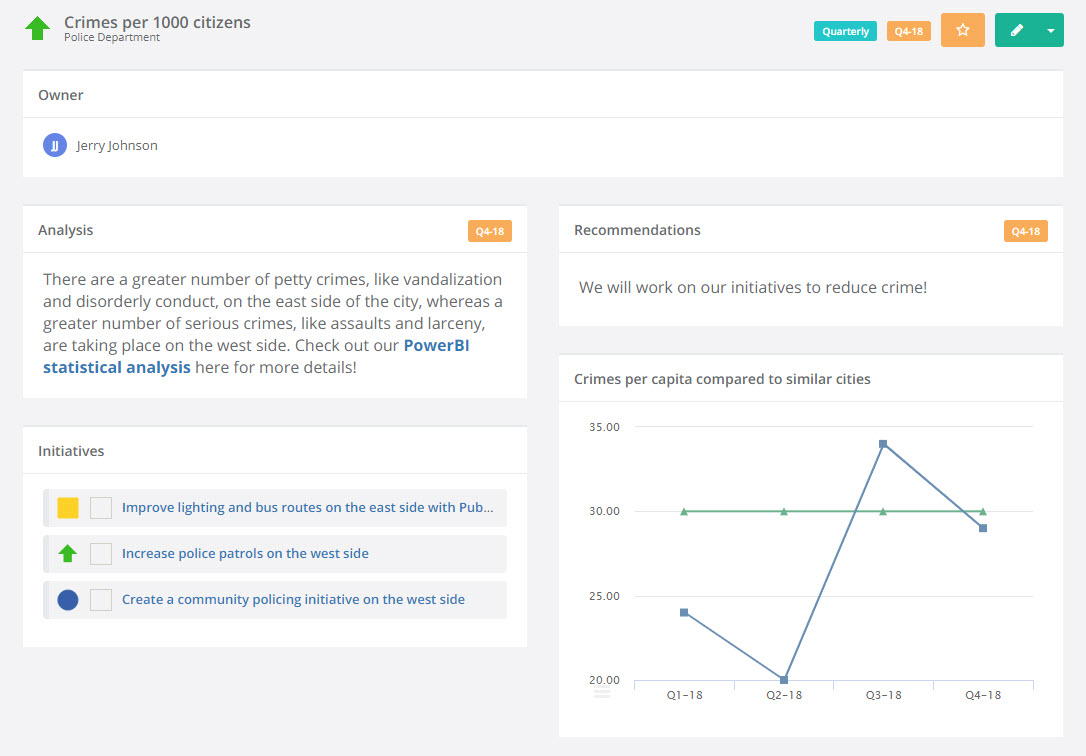1086x756 pixels.
Task: Click the green arrow status icon on police patrols initiative
Action: coord(69,554)
